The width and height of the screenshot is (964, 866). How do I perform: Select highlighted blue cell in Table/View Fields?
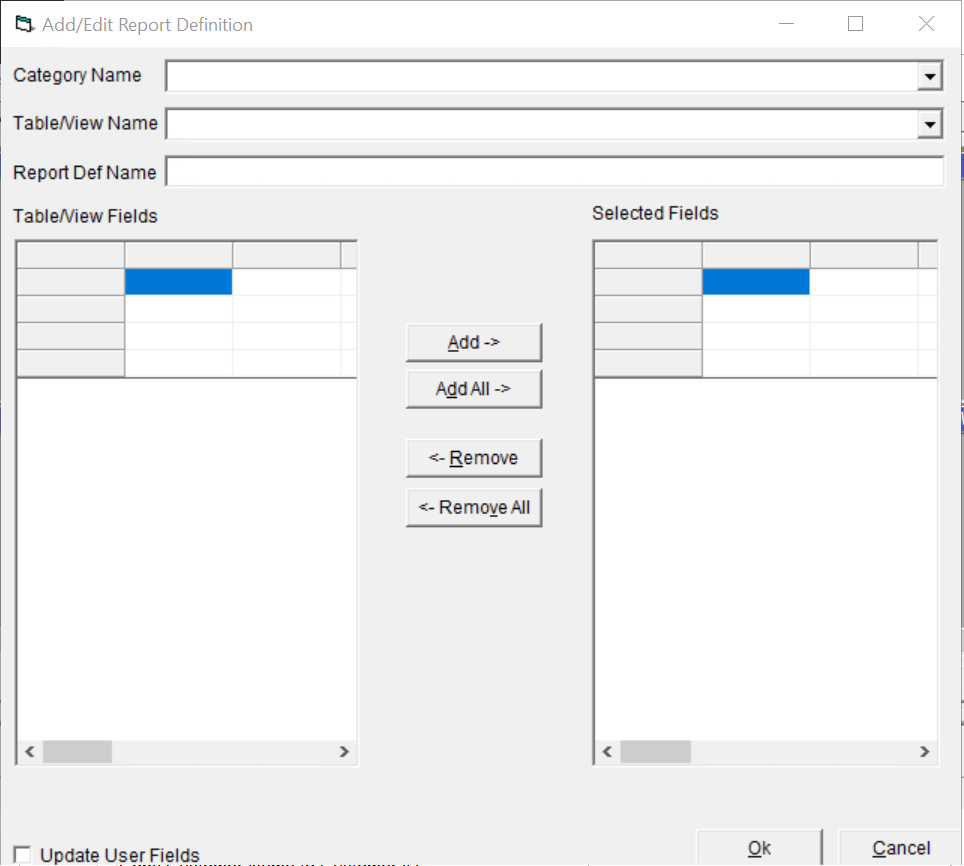click(178, 283)
